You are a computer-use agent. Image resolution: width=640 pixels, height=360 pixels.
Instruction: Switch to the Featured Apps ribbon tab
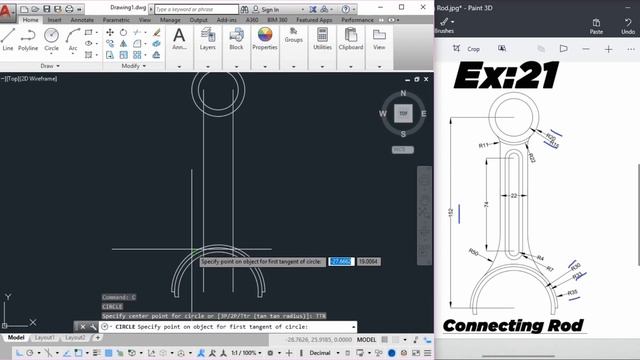(x=314, y=20)
